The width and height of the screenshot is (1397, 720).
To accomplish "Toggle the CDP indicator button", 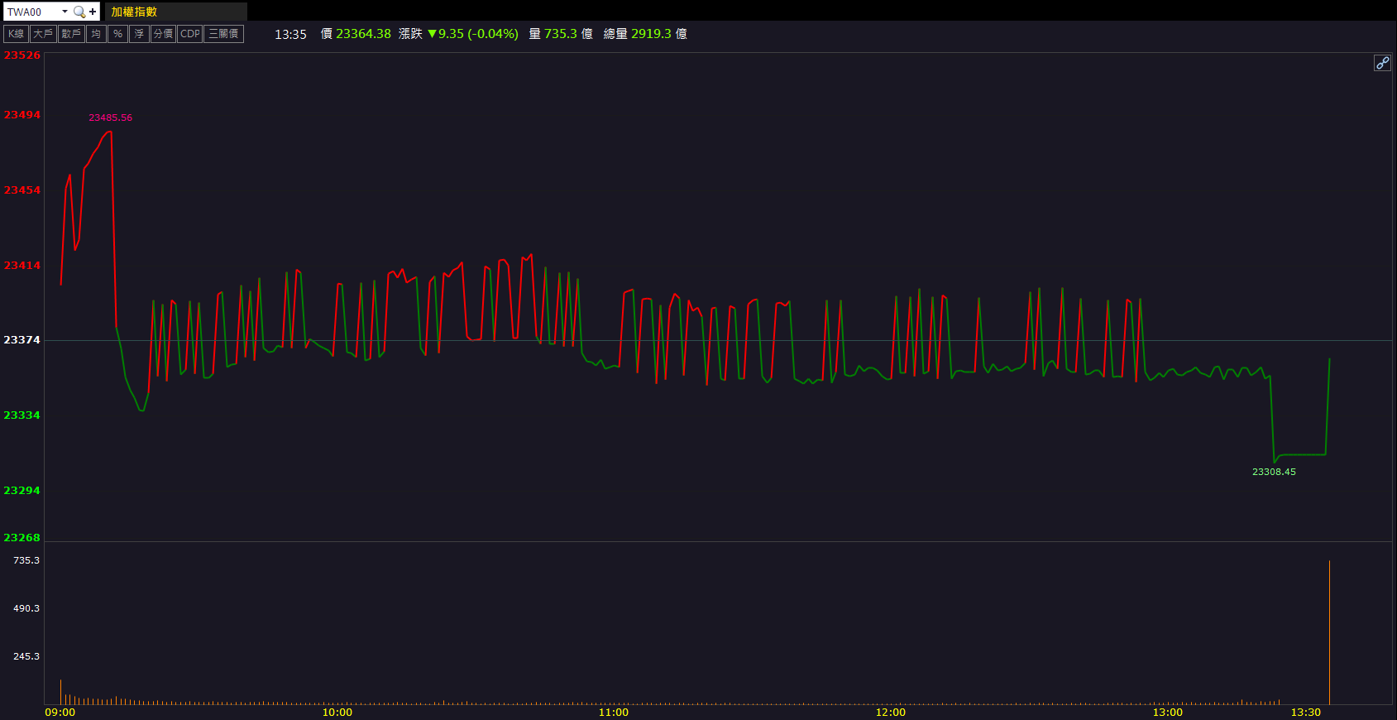I will tap(190, 34).
